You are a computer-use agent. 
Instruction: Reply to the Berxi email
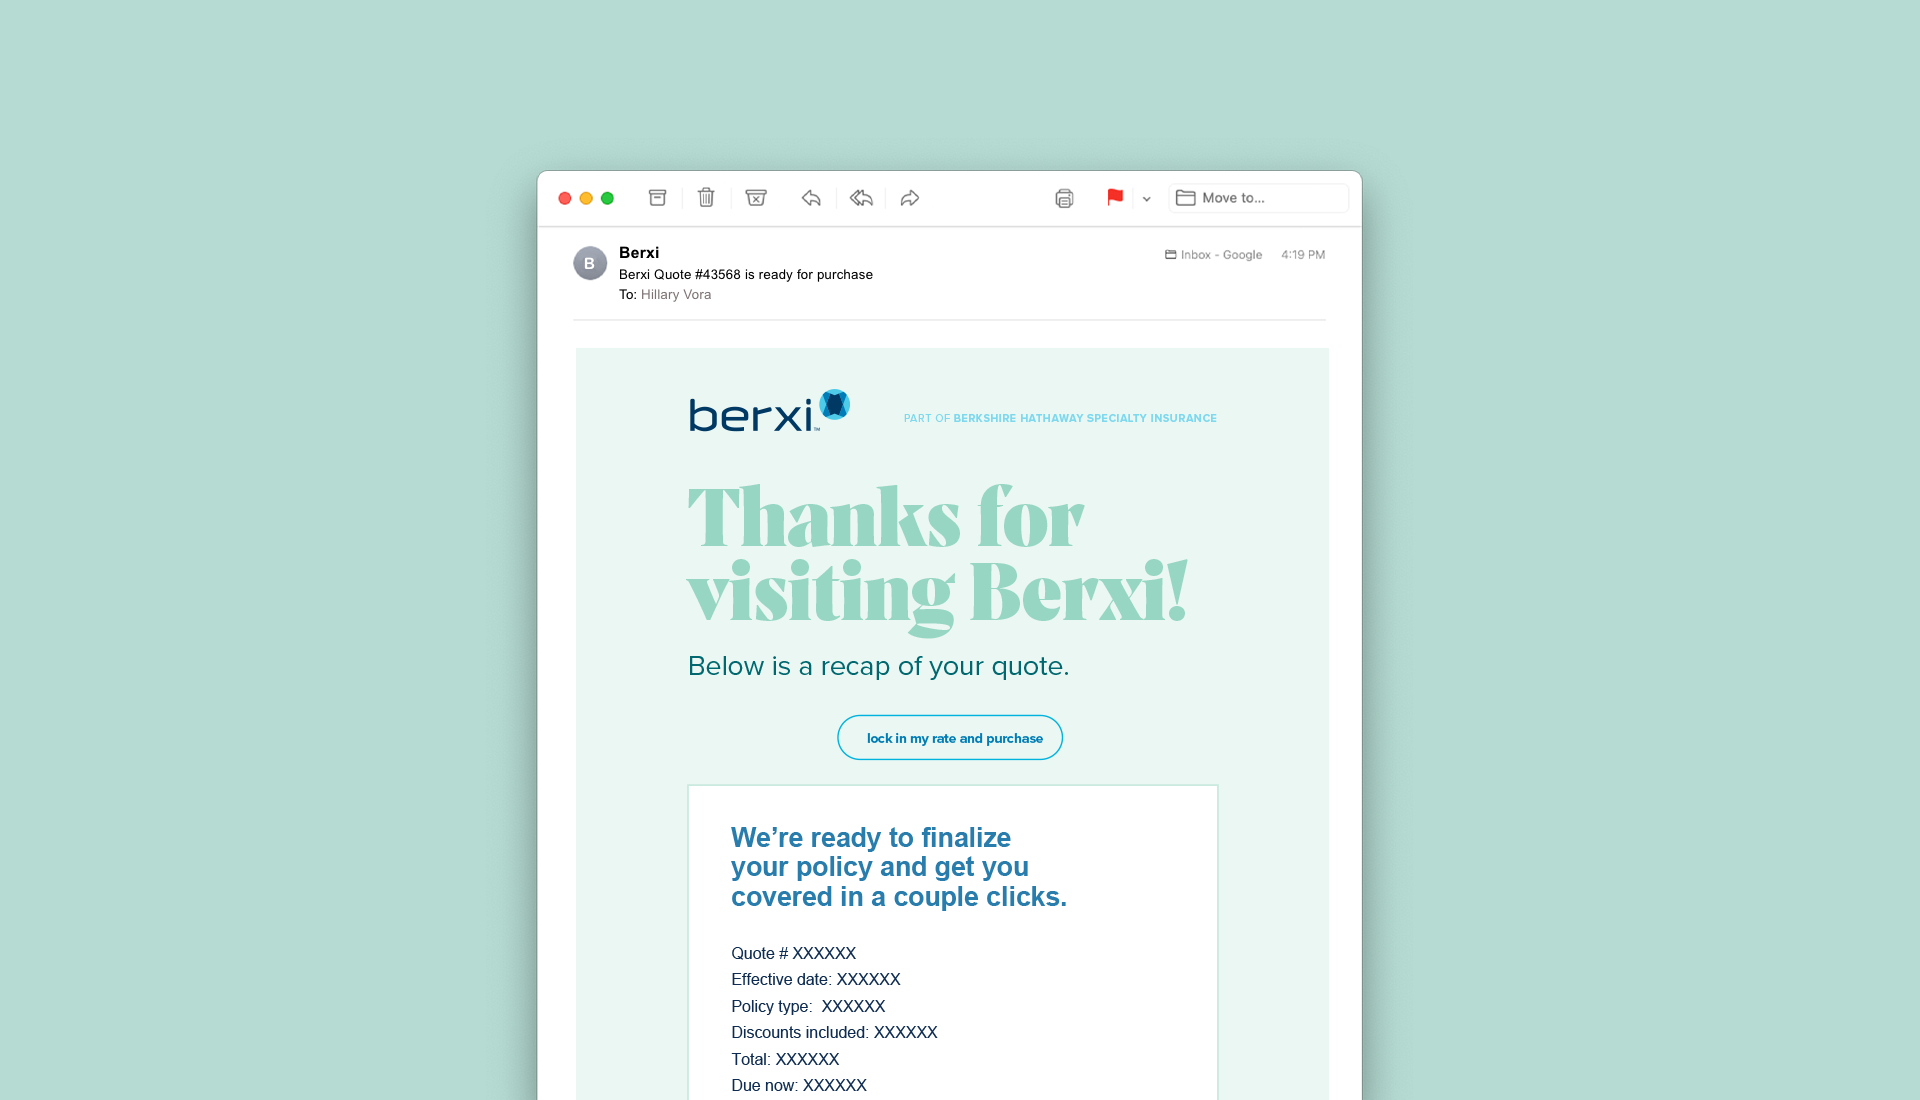tap(811, 198)
